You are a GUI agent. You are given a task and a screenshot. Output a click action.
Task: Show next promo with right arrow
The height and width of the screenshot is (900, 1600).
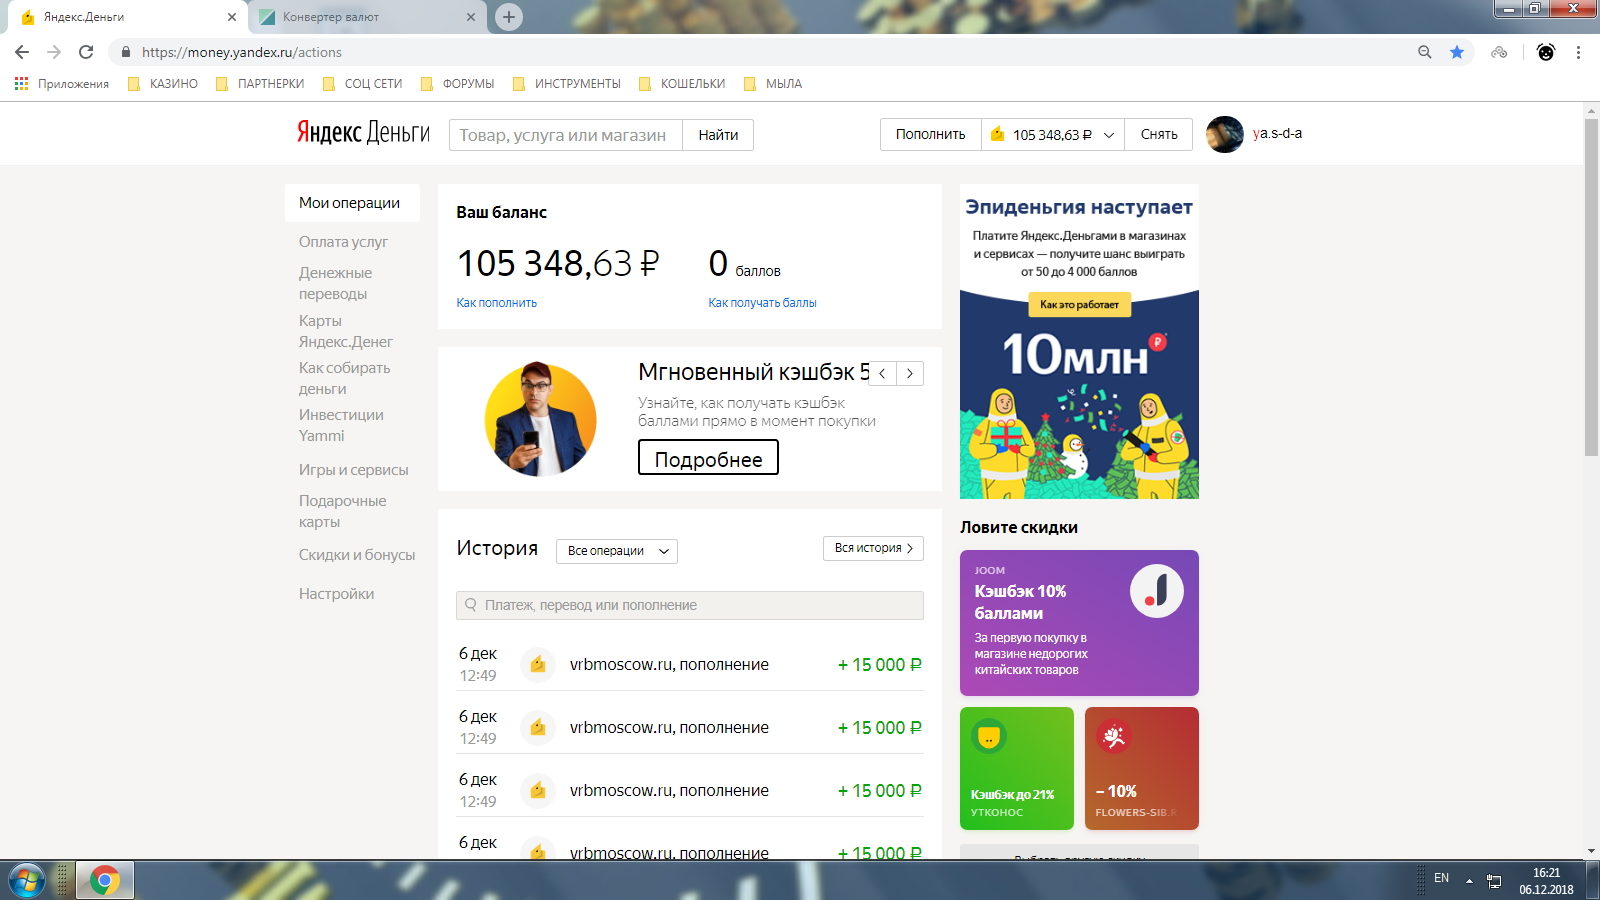(910, 373)
